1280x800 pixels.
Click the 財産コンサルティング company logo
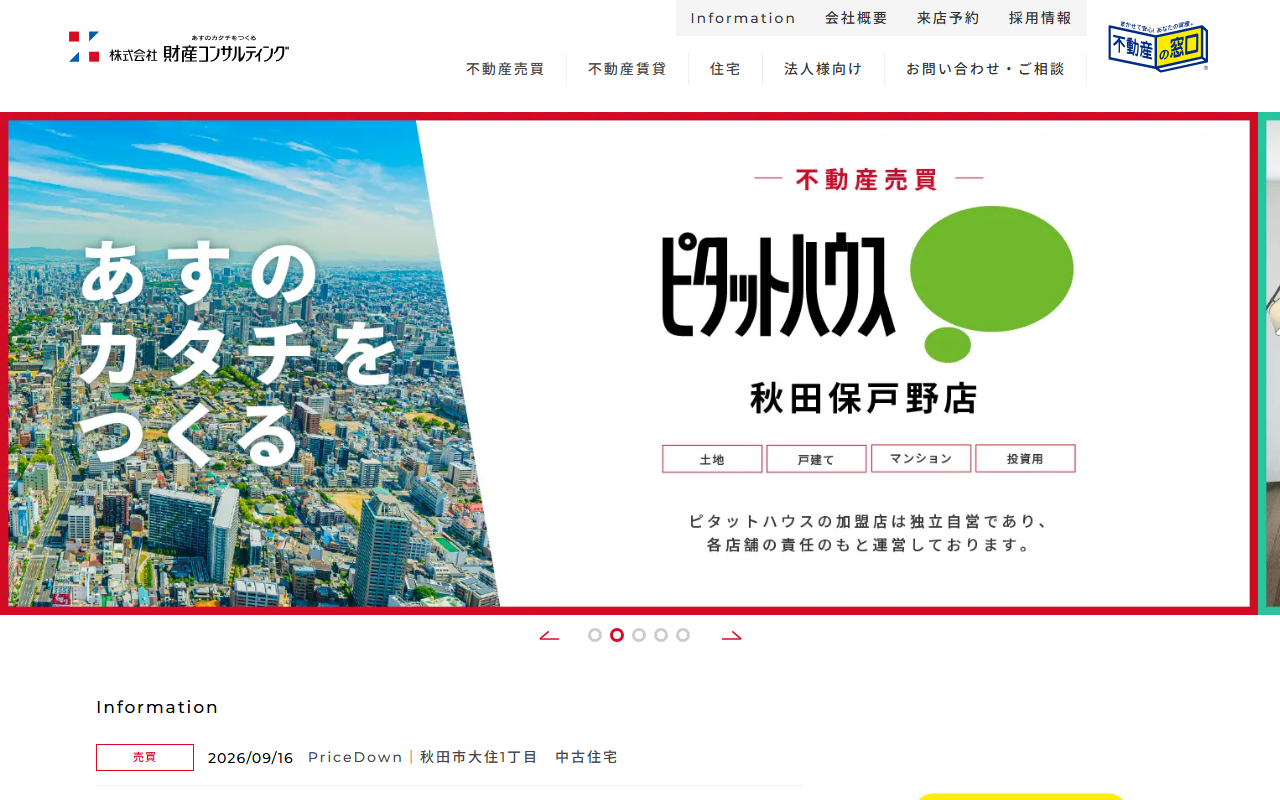179,48
